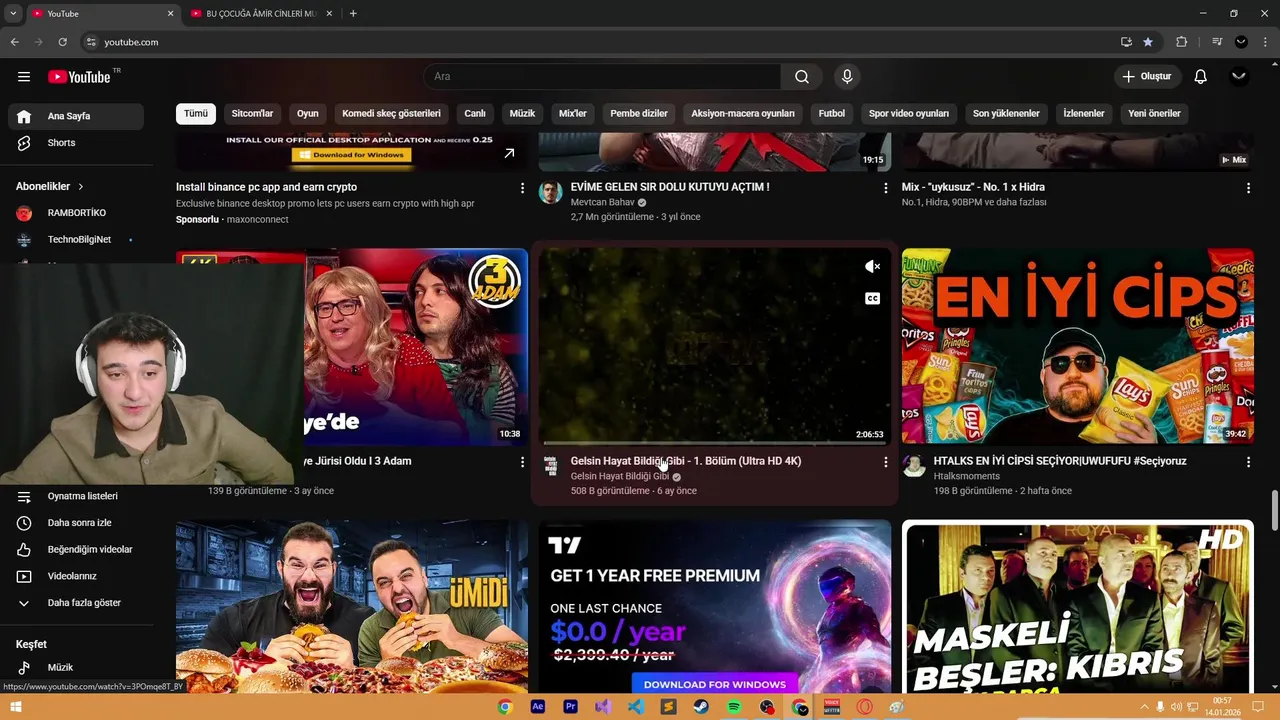Open Mevtcan Bahav channel avatar
This screenshot has height=720, width=1280.
[551, 192]
